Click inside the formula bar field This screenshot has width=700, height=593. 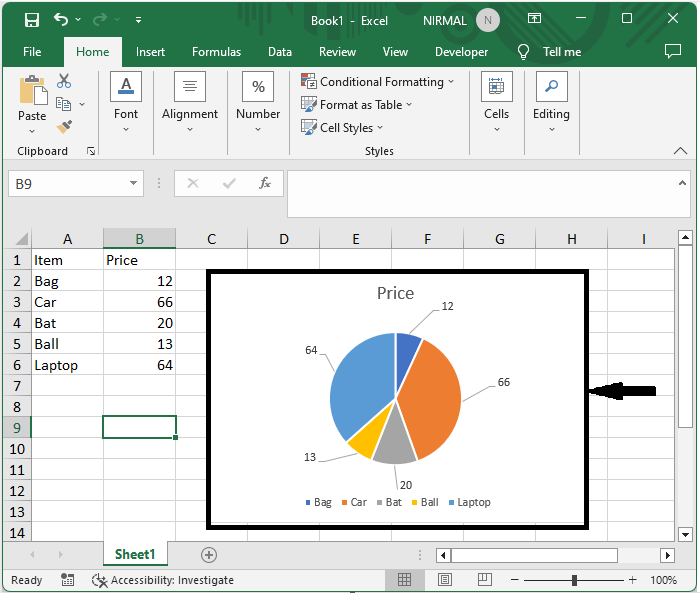pyautogui.click(x=482, y=194)
